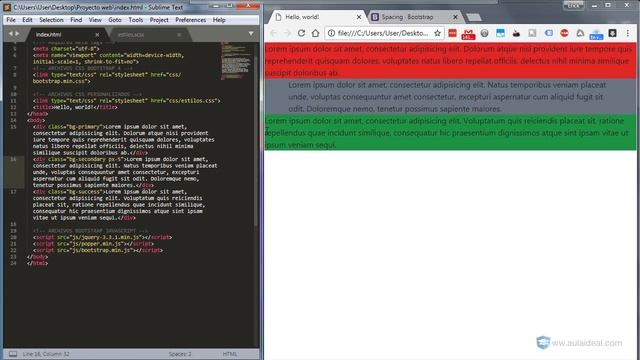This screenshot has width=640, height=360.
Task: Open the Chrome three-dot menu
Action: [628, 33]
